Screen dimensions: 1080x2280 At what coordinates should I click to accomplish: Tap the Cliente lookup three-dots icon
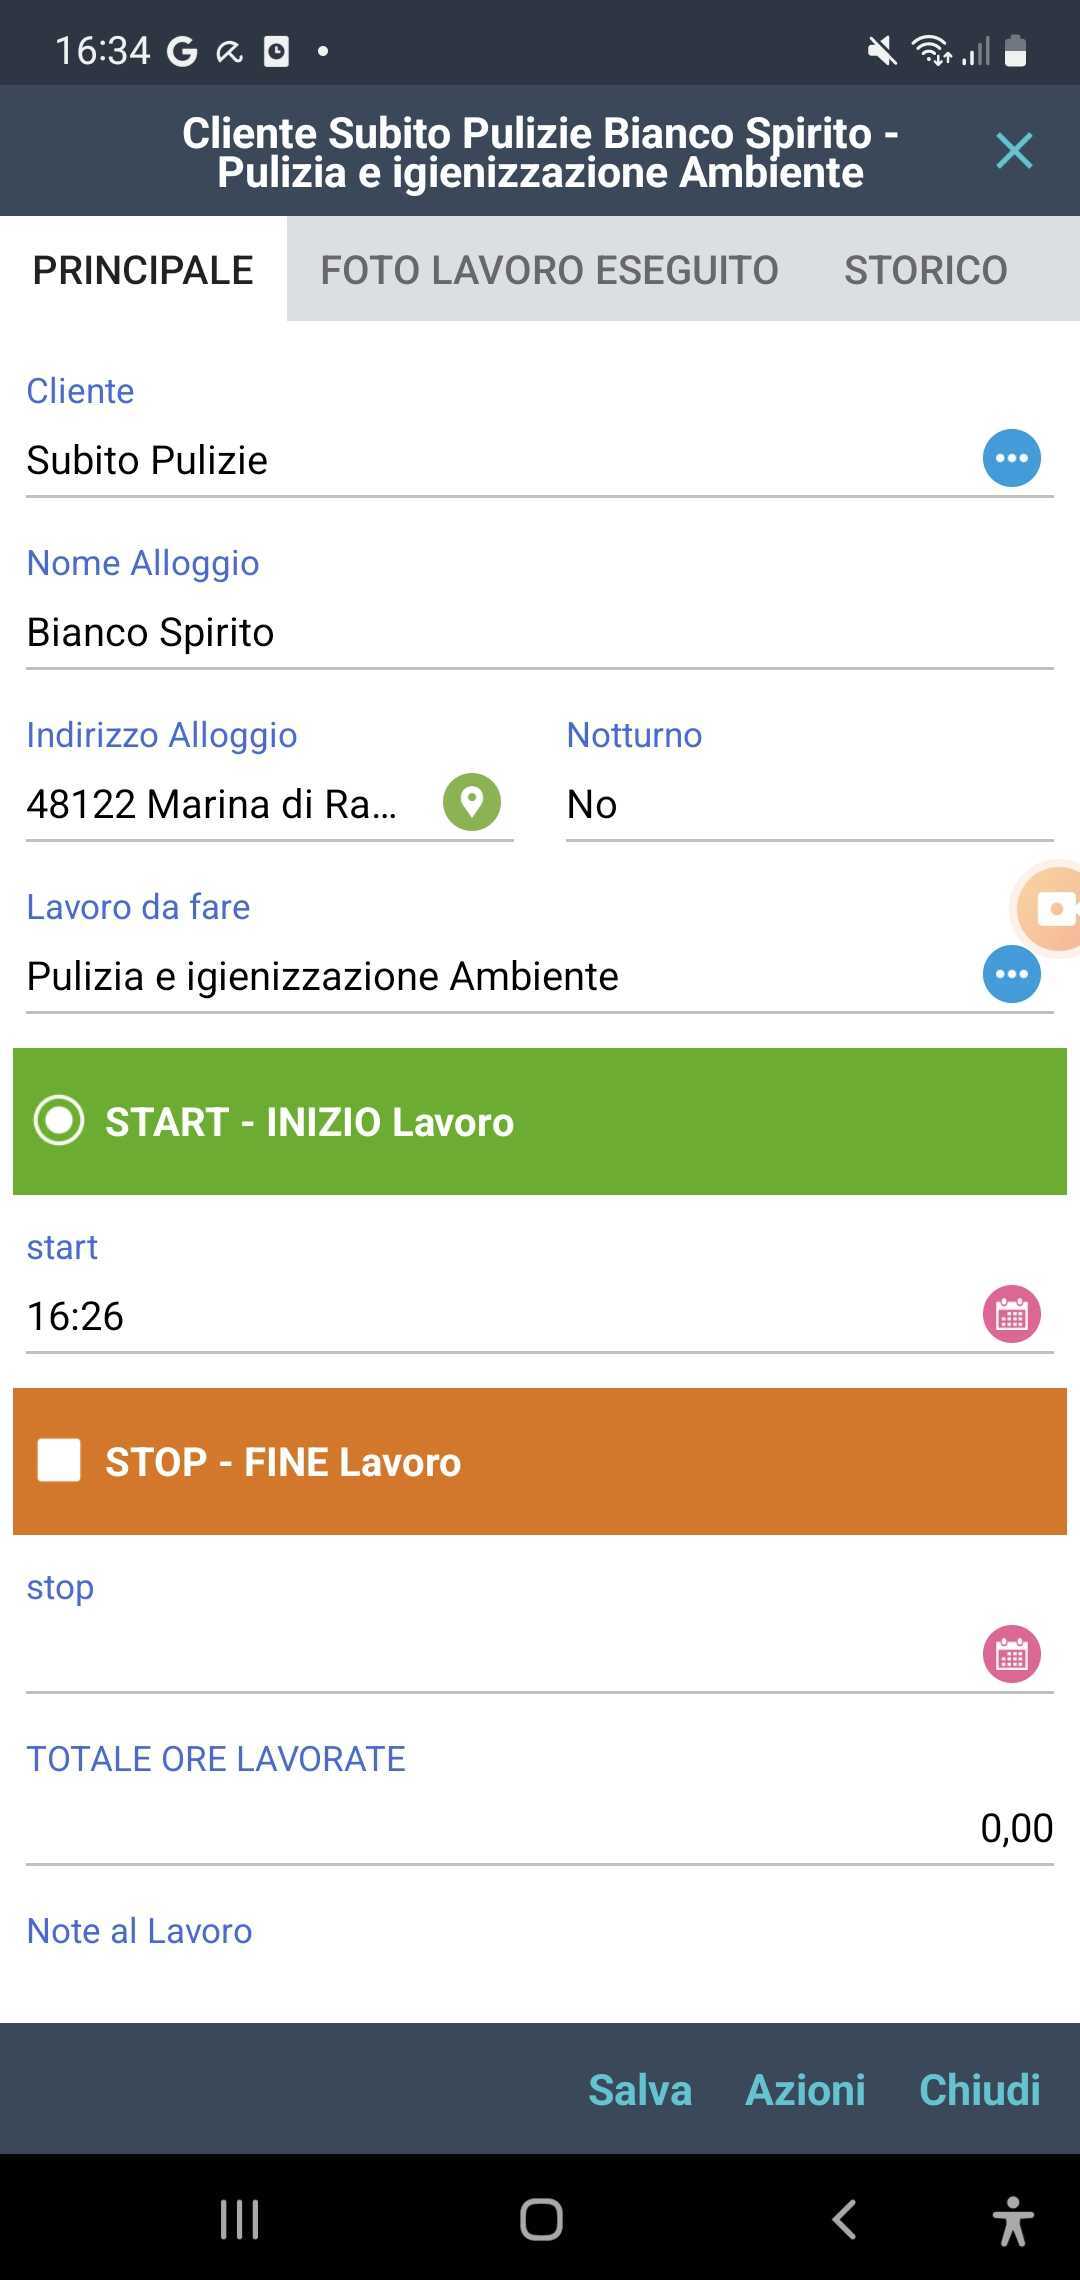(x=1011, y=459)
